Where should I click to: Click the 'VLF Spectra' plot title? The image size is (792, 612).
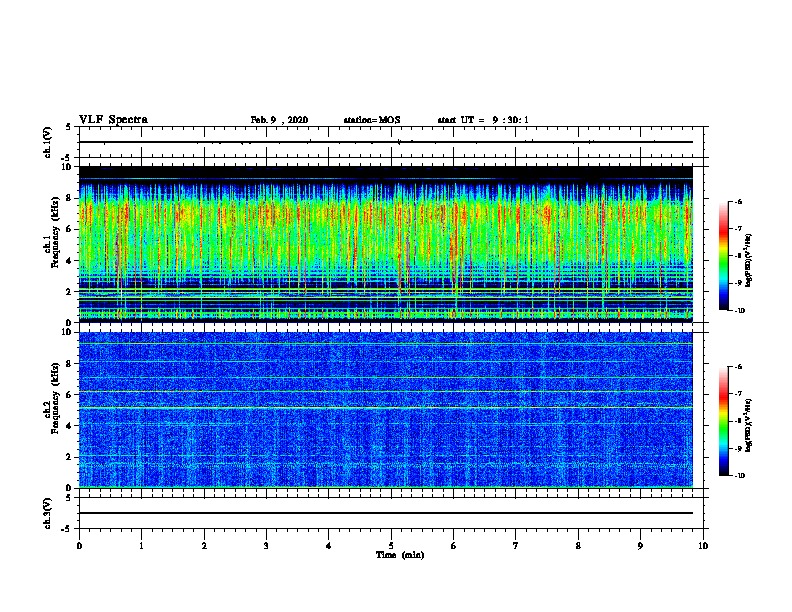[x=113, y=119]
